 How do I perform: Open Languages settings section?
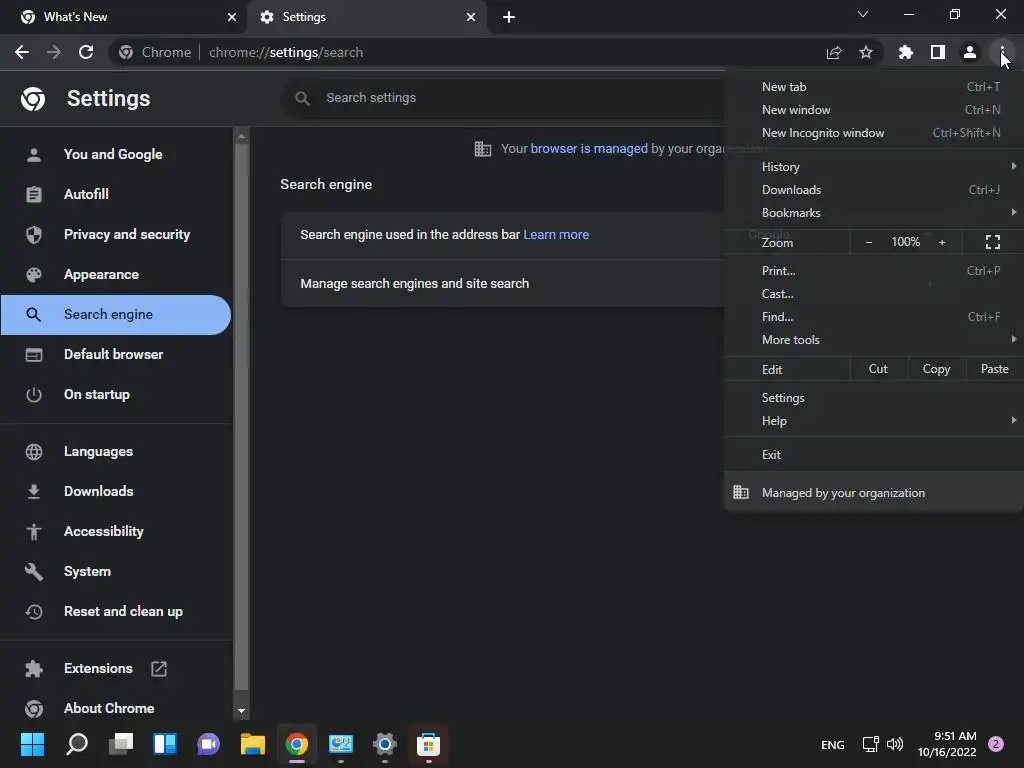(x=116, y=451)
